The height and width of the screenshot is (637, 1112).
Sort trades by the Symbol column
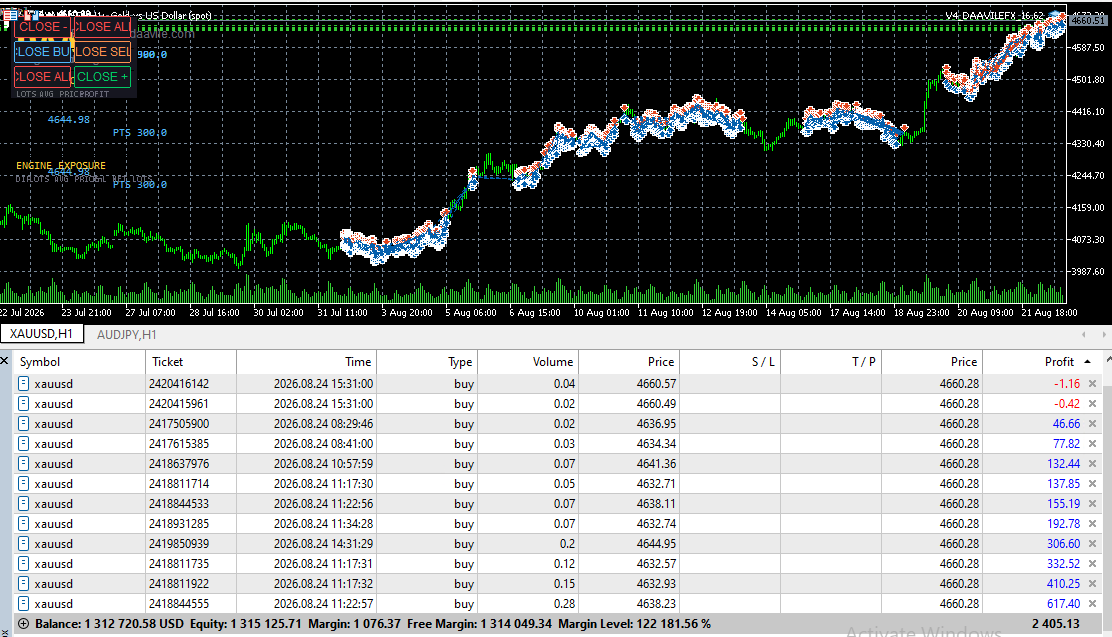pyautogui.click(x=79, y=362)
